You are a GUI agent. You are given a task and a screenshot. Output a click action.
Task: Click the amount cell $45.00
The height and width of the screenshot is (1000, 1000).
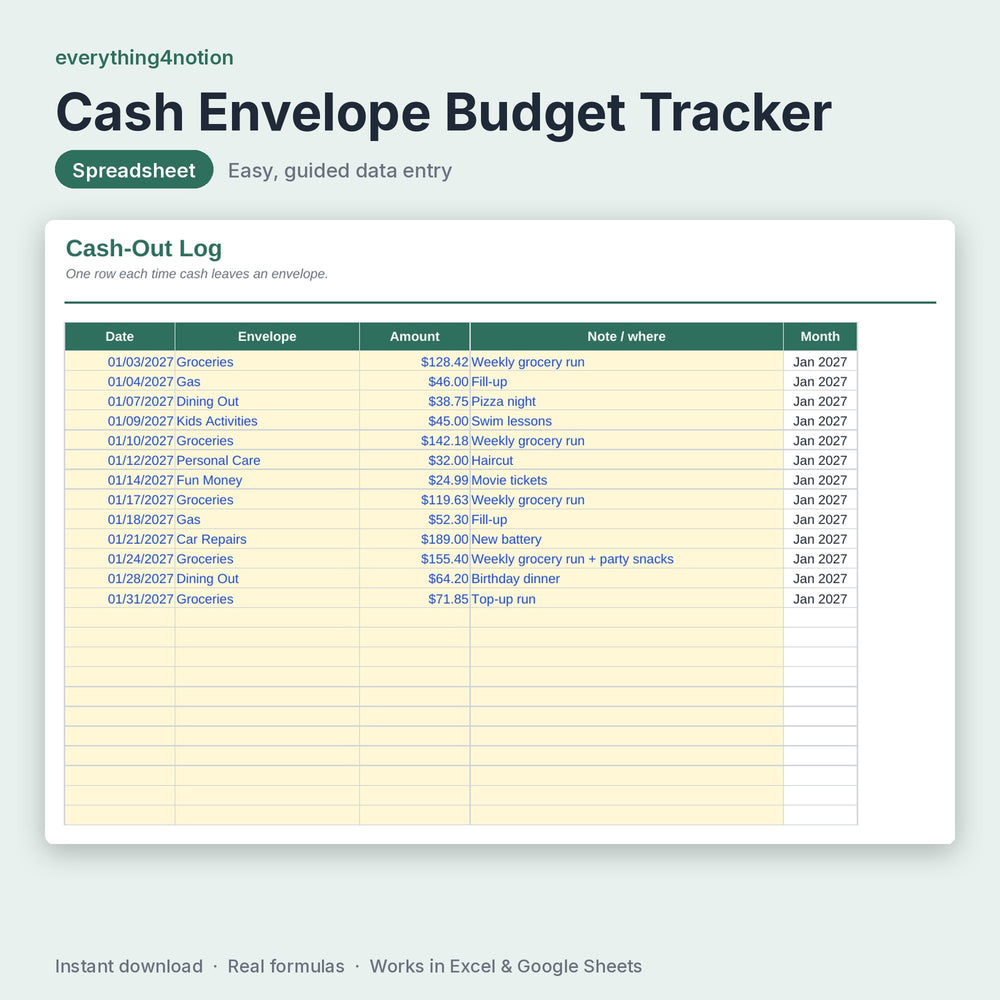pos(415,421)
